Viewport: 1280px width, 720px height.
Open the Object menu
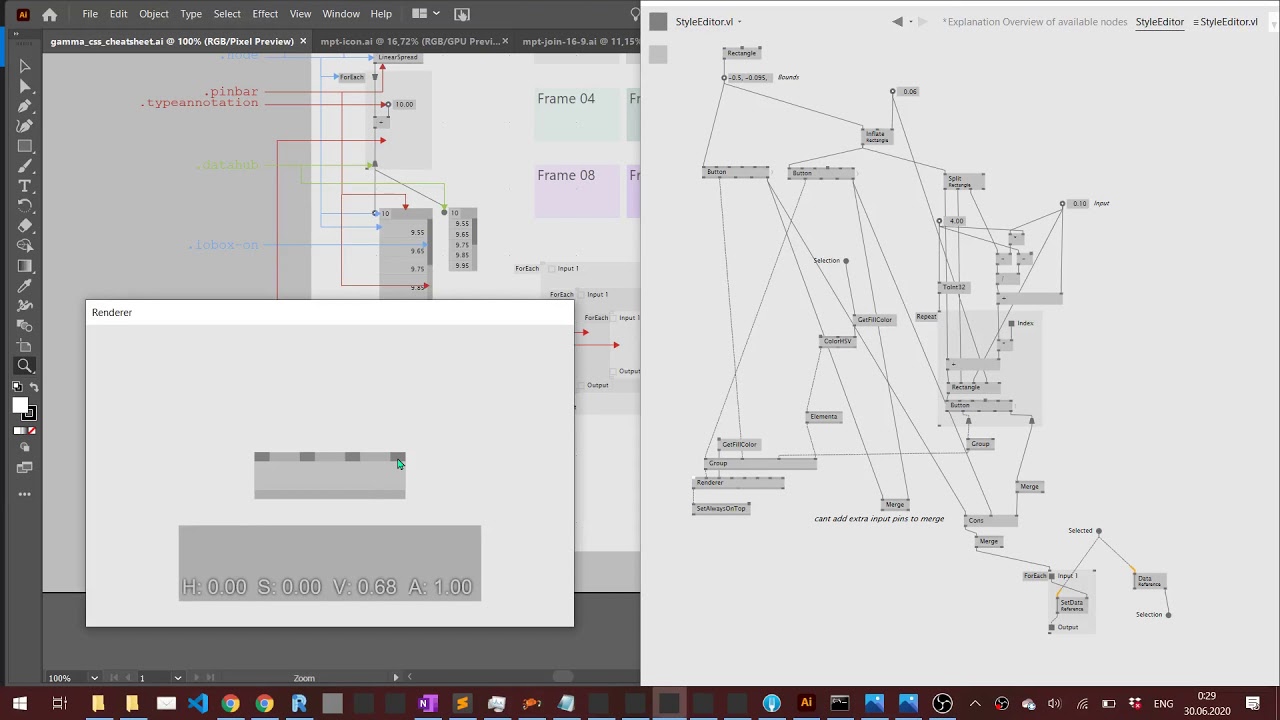click(x=154, y=14)
